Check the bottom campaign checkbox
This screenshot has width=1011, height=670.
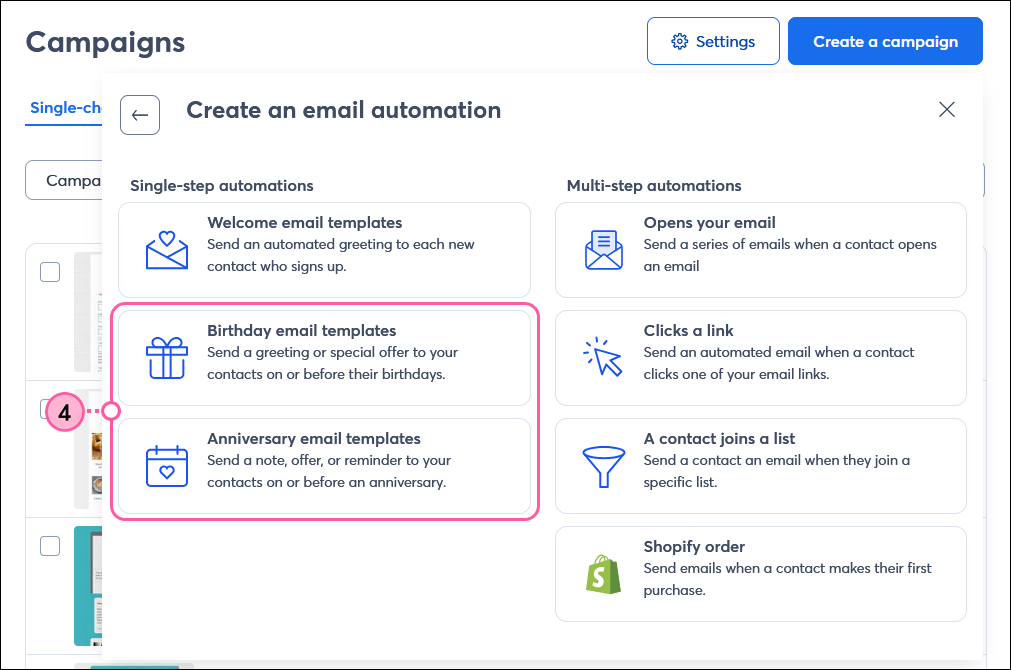50,546
